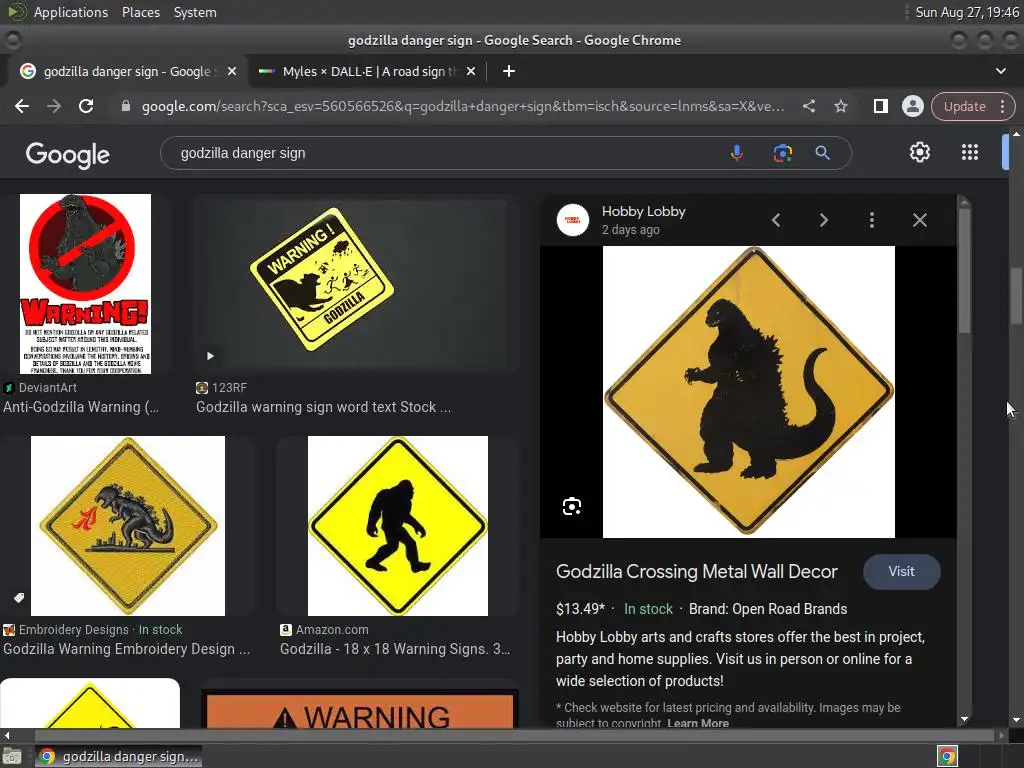Open the System menu

click(x=195, y=12)
